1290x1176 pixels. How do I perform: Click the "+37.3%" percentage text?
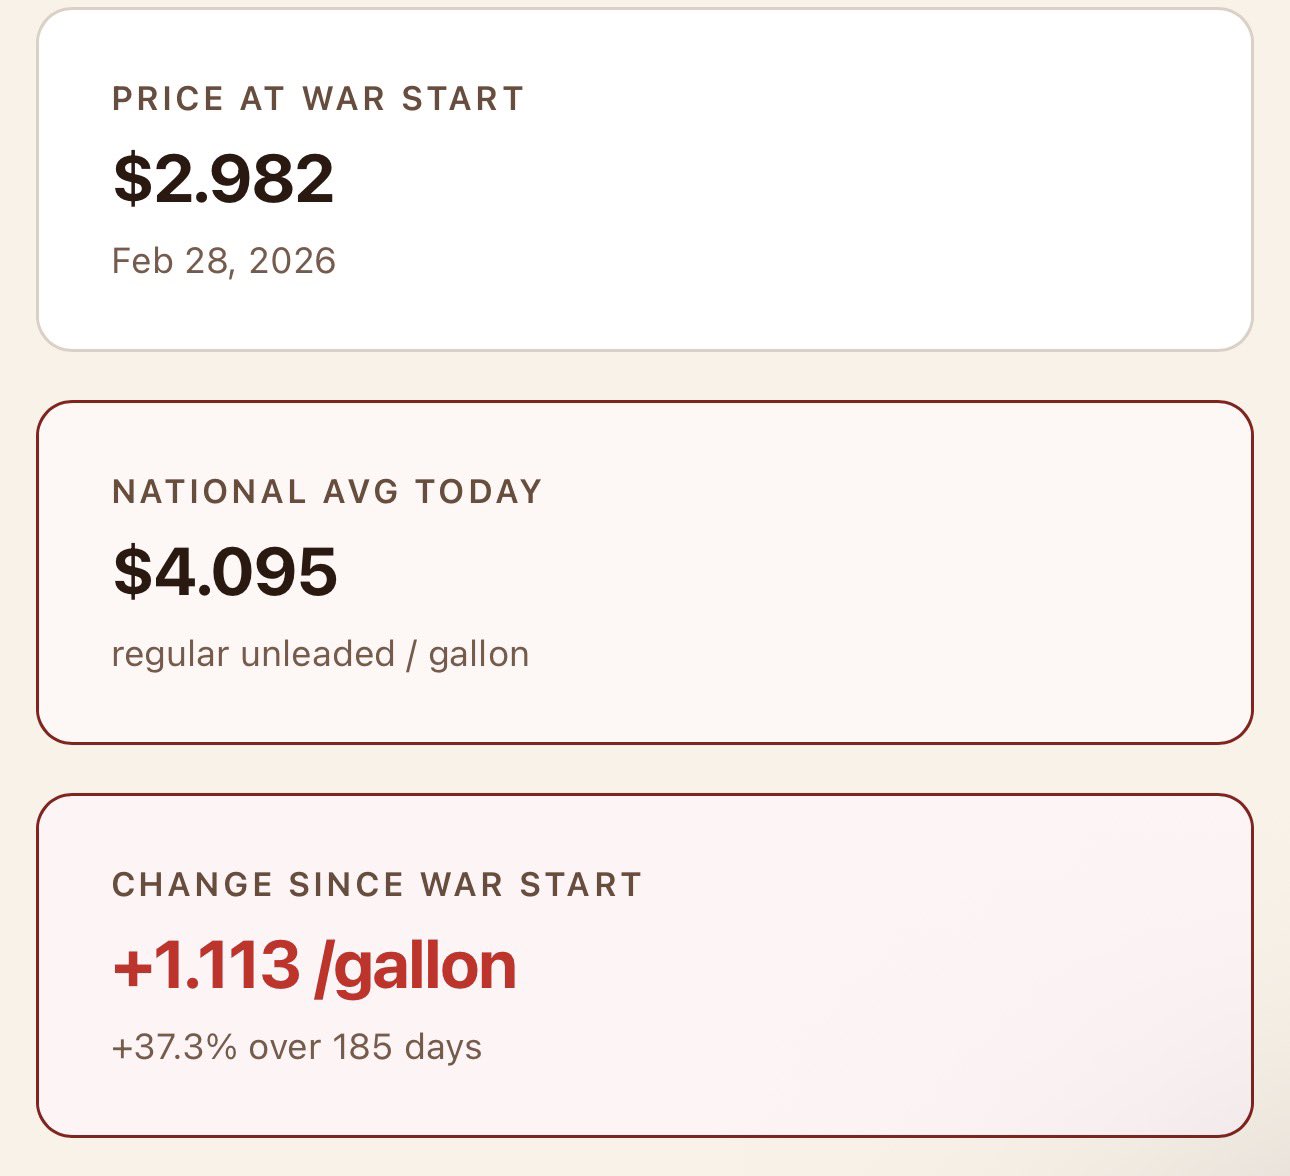click(175, 1047)
